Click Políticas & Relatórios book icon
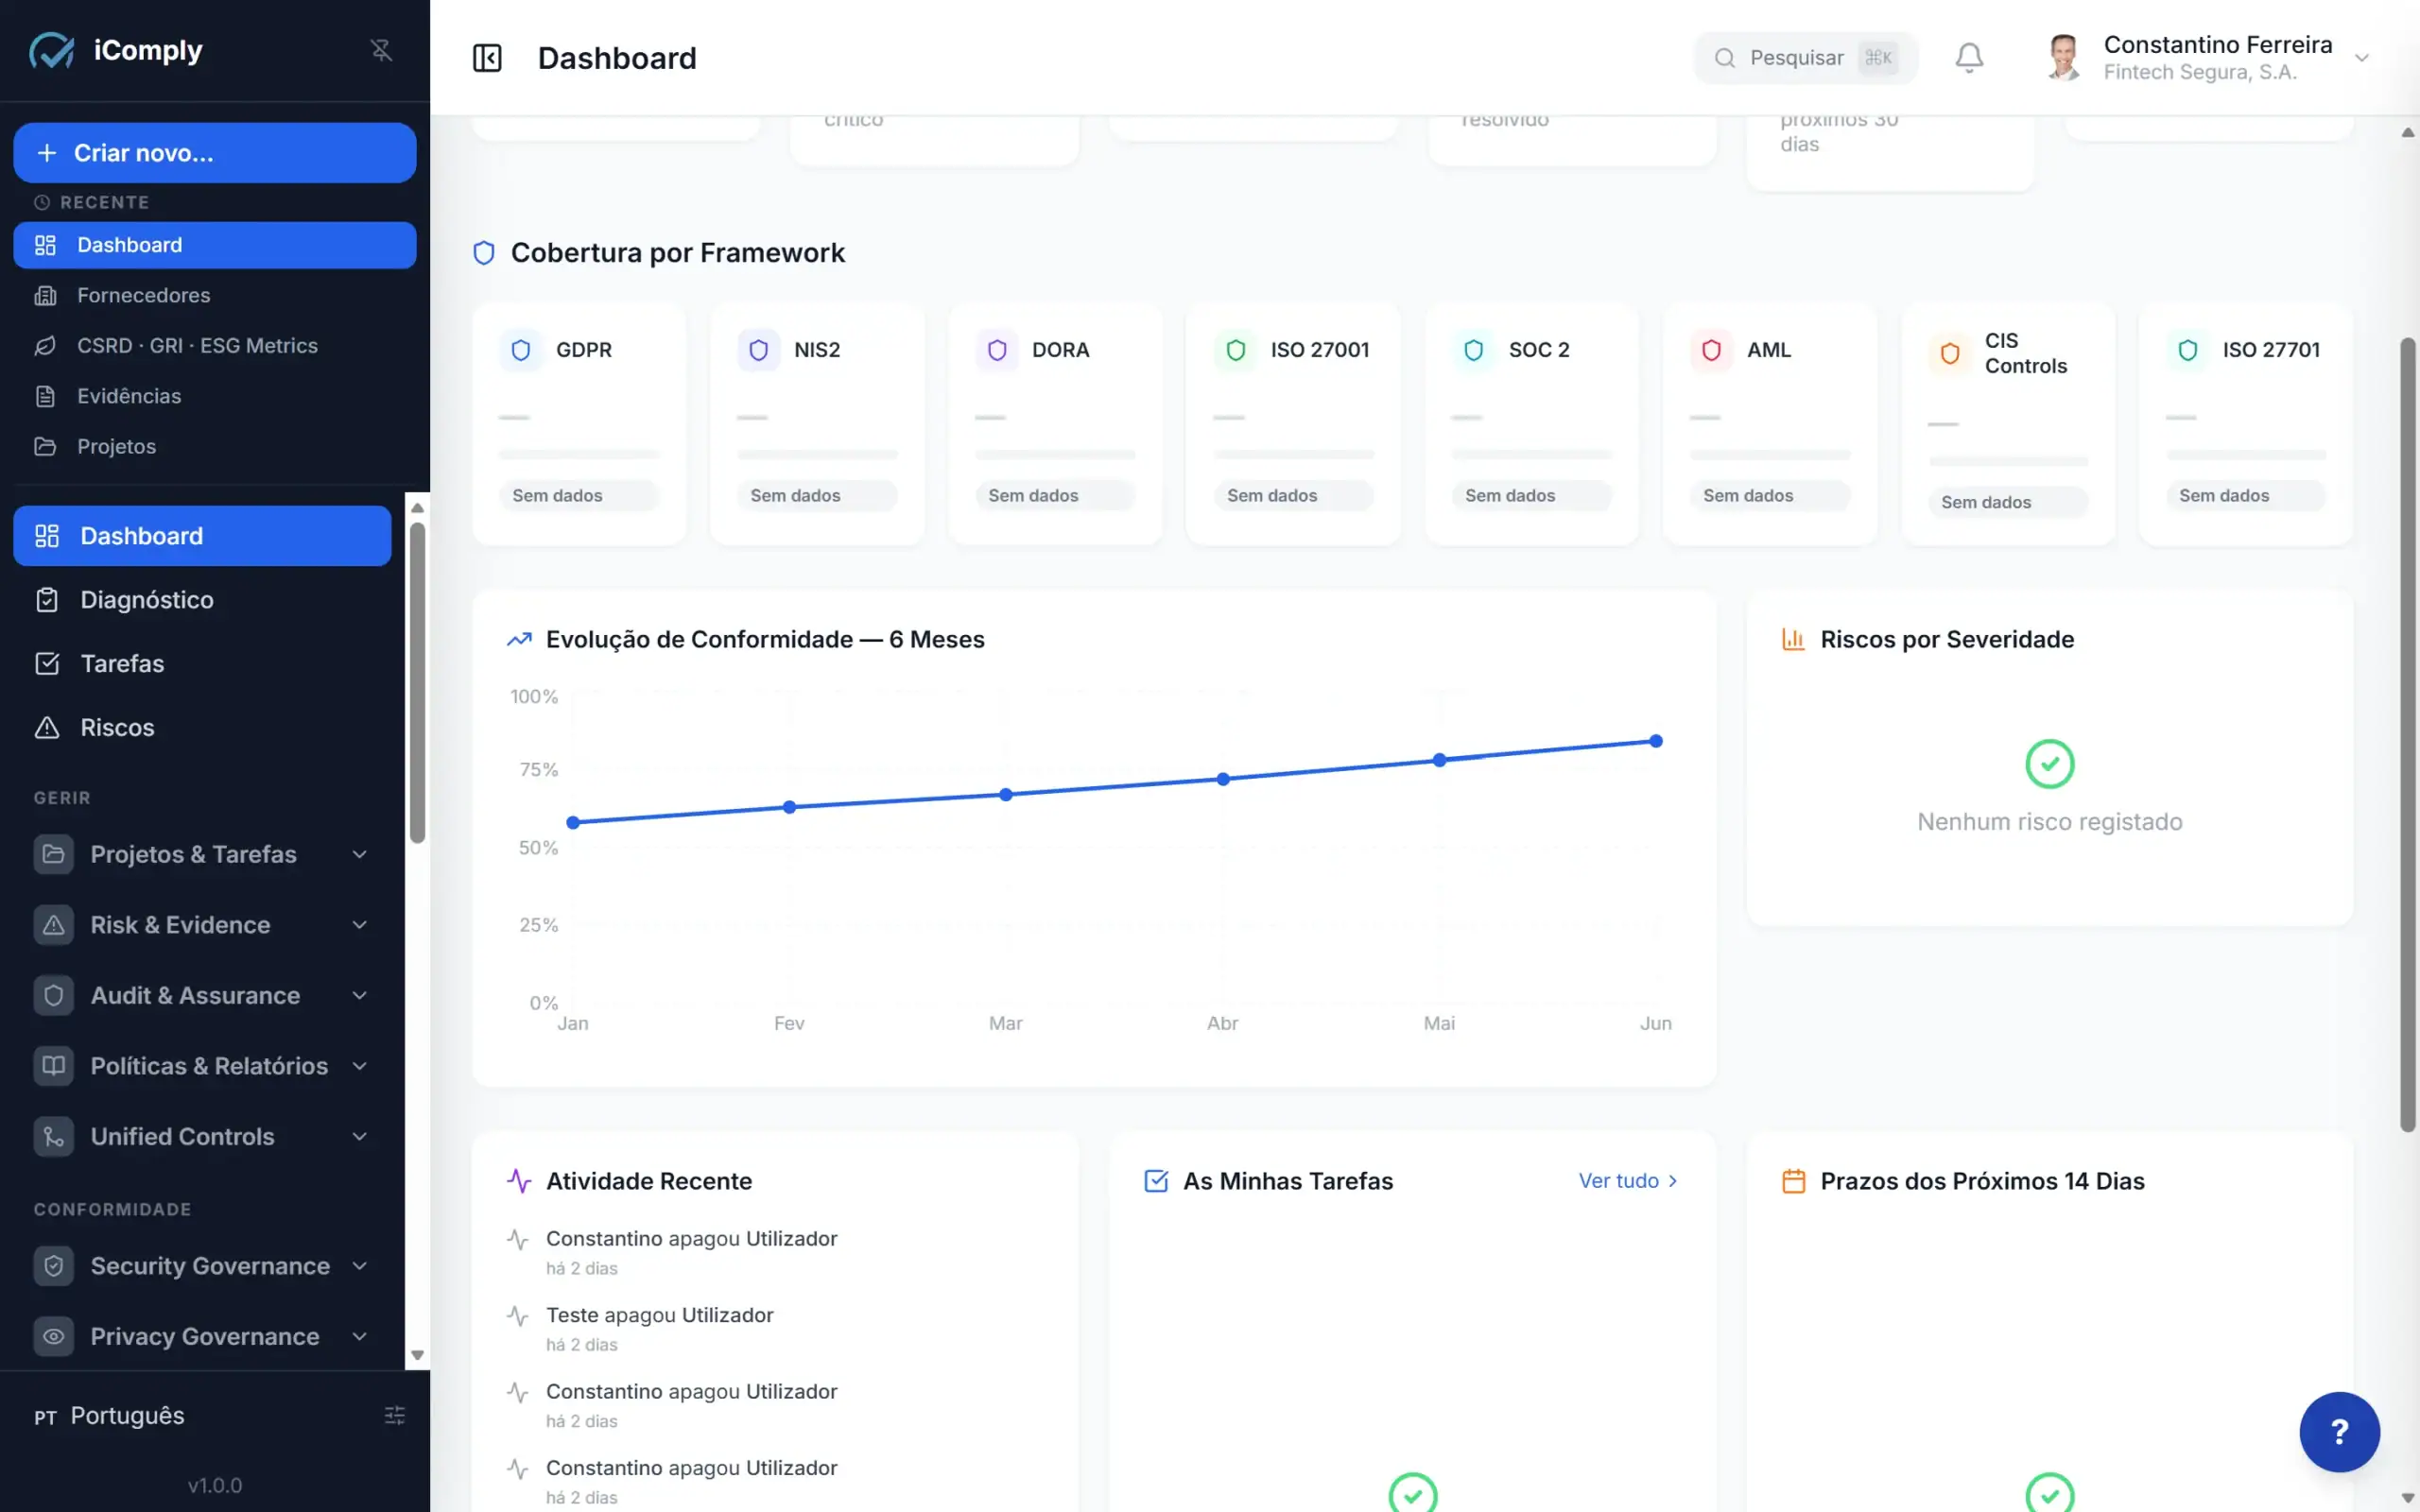 (54, 1066)
